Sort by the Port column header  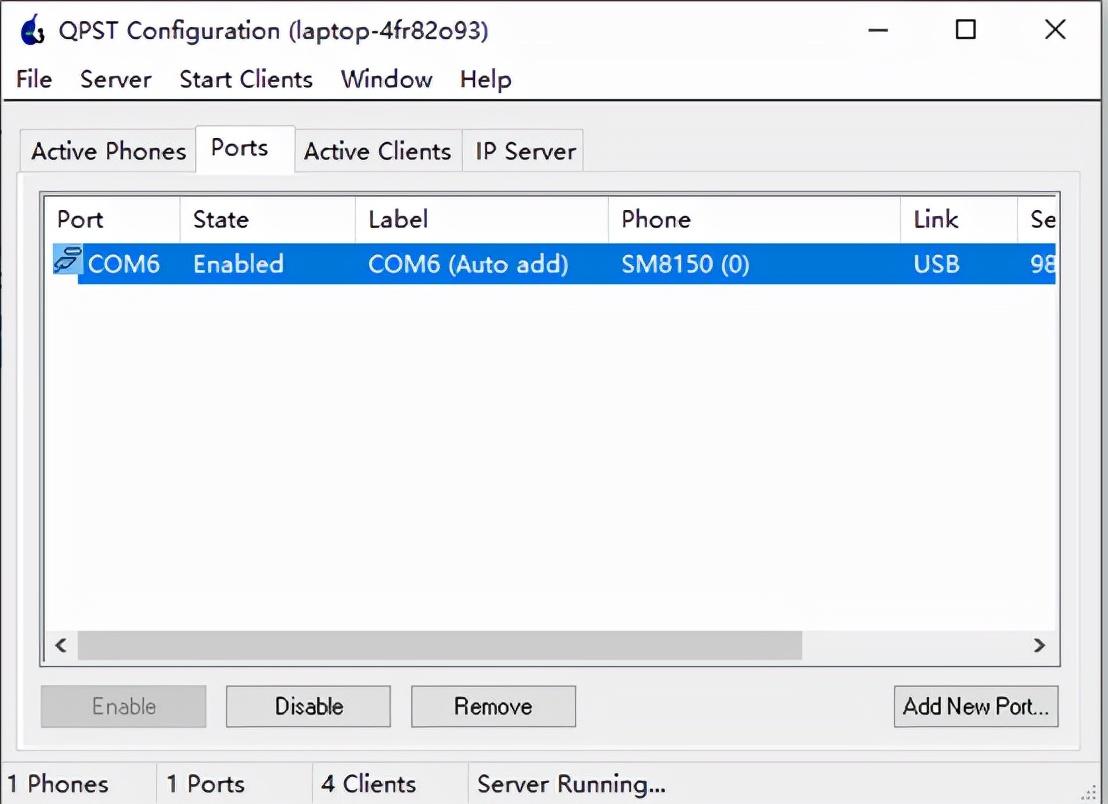tap(113, 219)
